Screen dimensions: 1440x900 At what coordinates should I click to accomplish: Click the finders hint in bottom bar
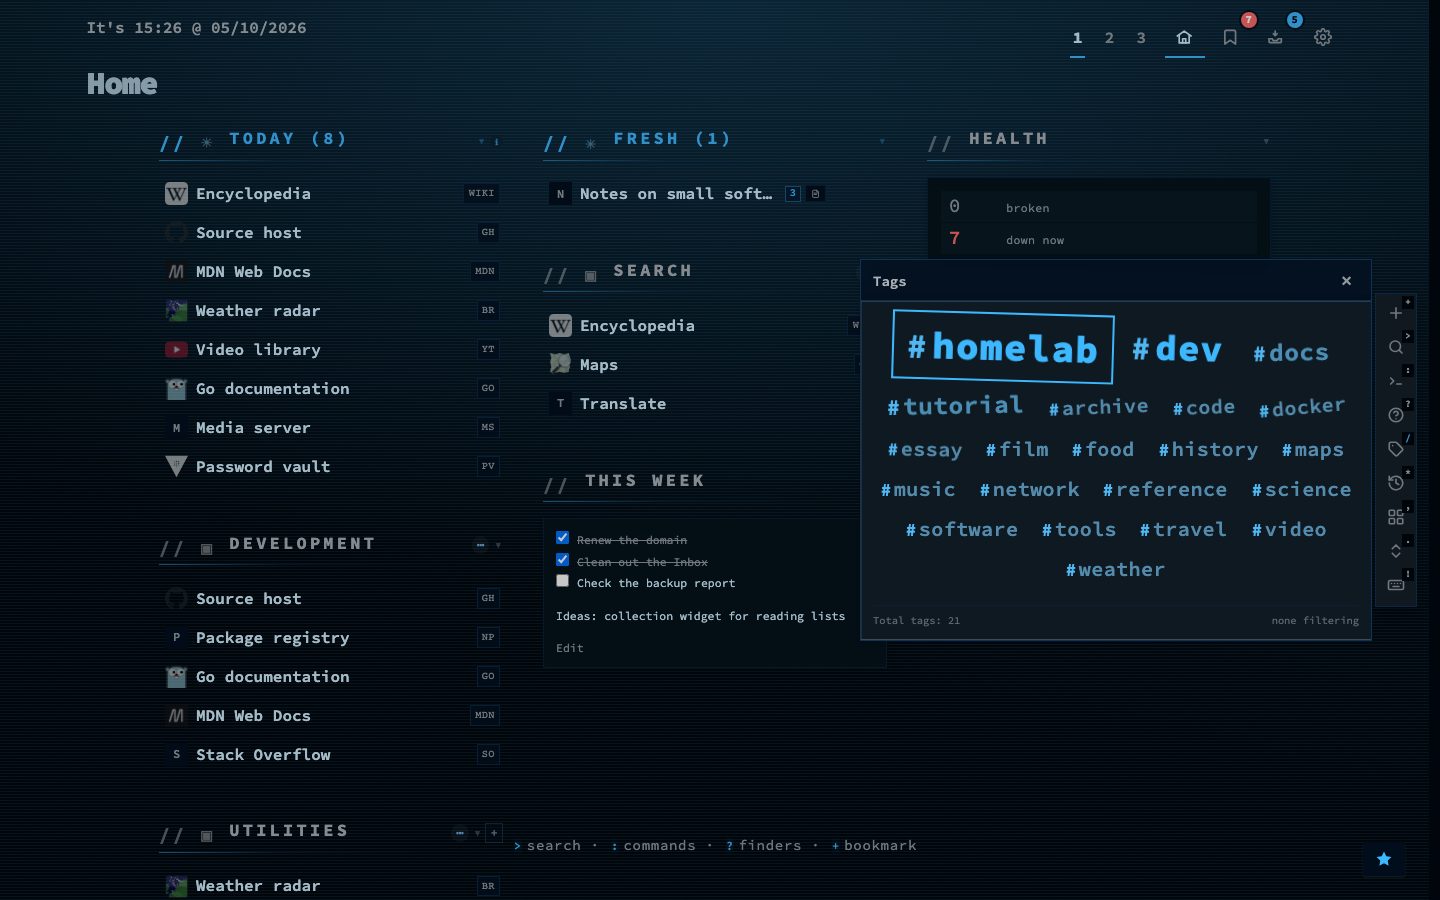(x=764, y=845)
